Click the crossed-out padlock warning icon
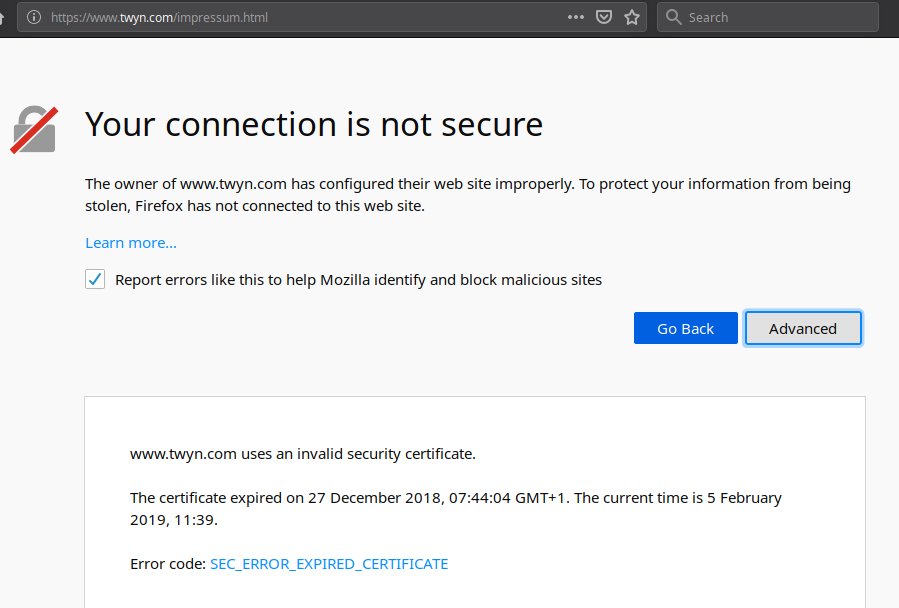 [34, 130]
